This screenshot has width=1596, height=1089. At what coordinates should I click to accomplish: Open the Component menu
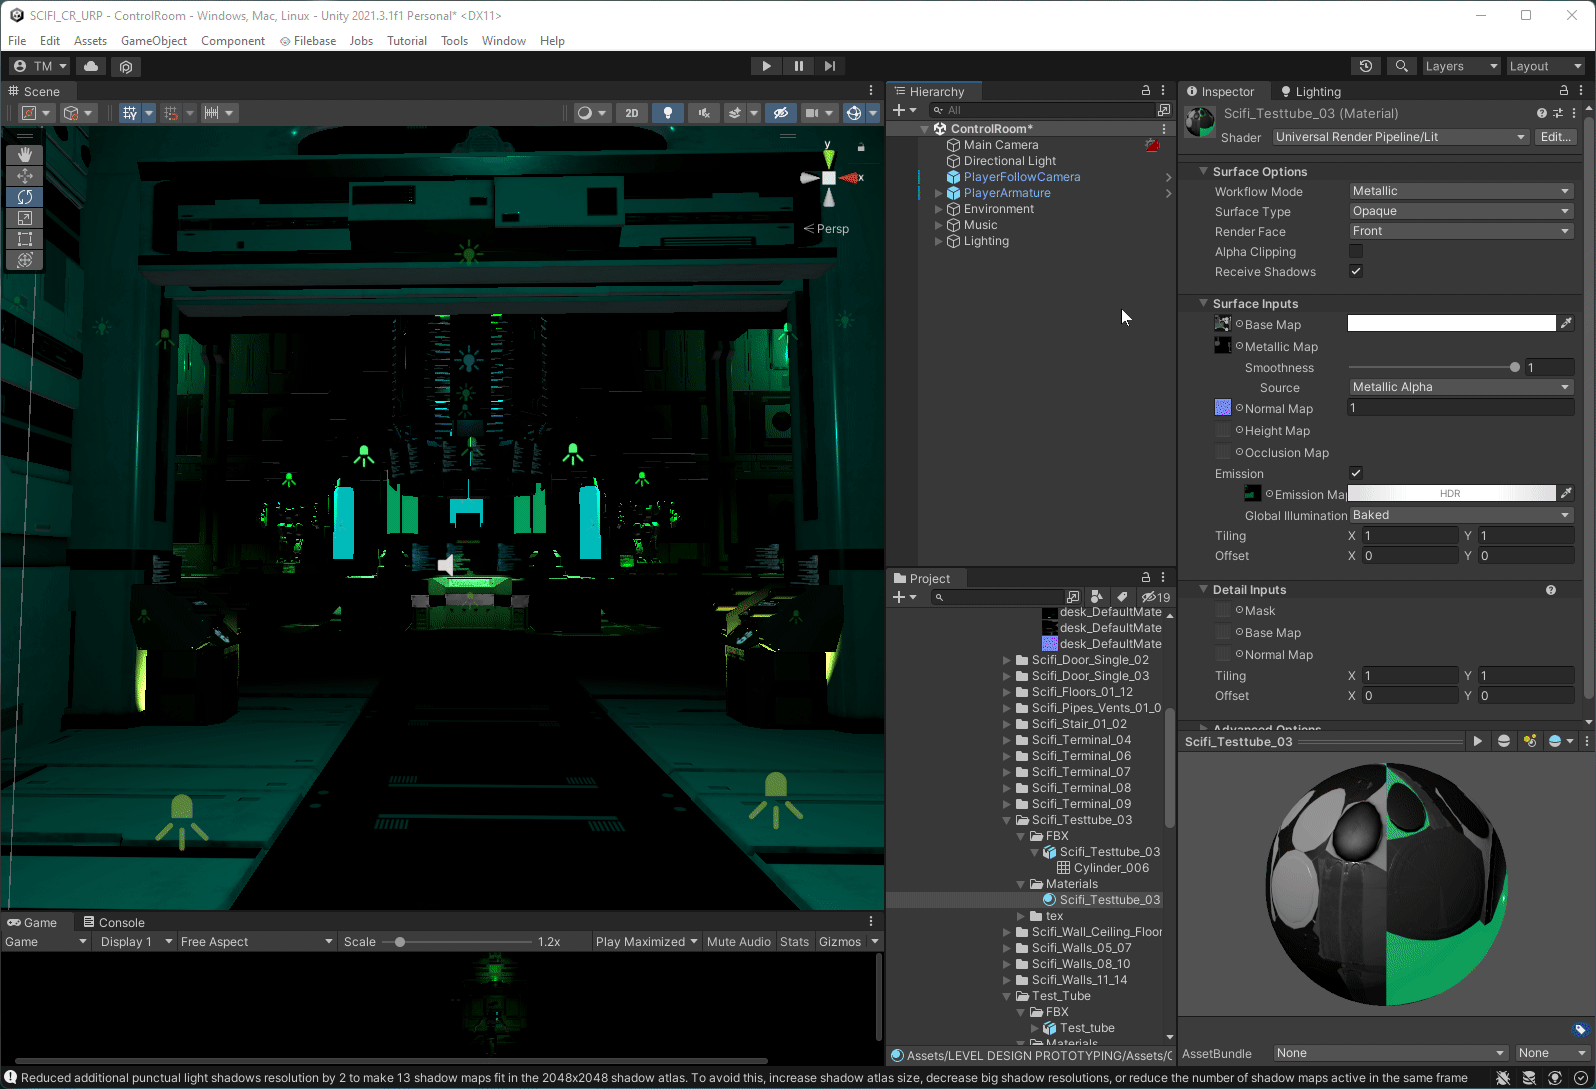(233, 41)
